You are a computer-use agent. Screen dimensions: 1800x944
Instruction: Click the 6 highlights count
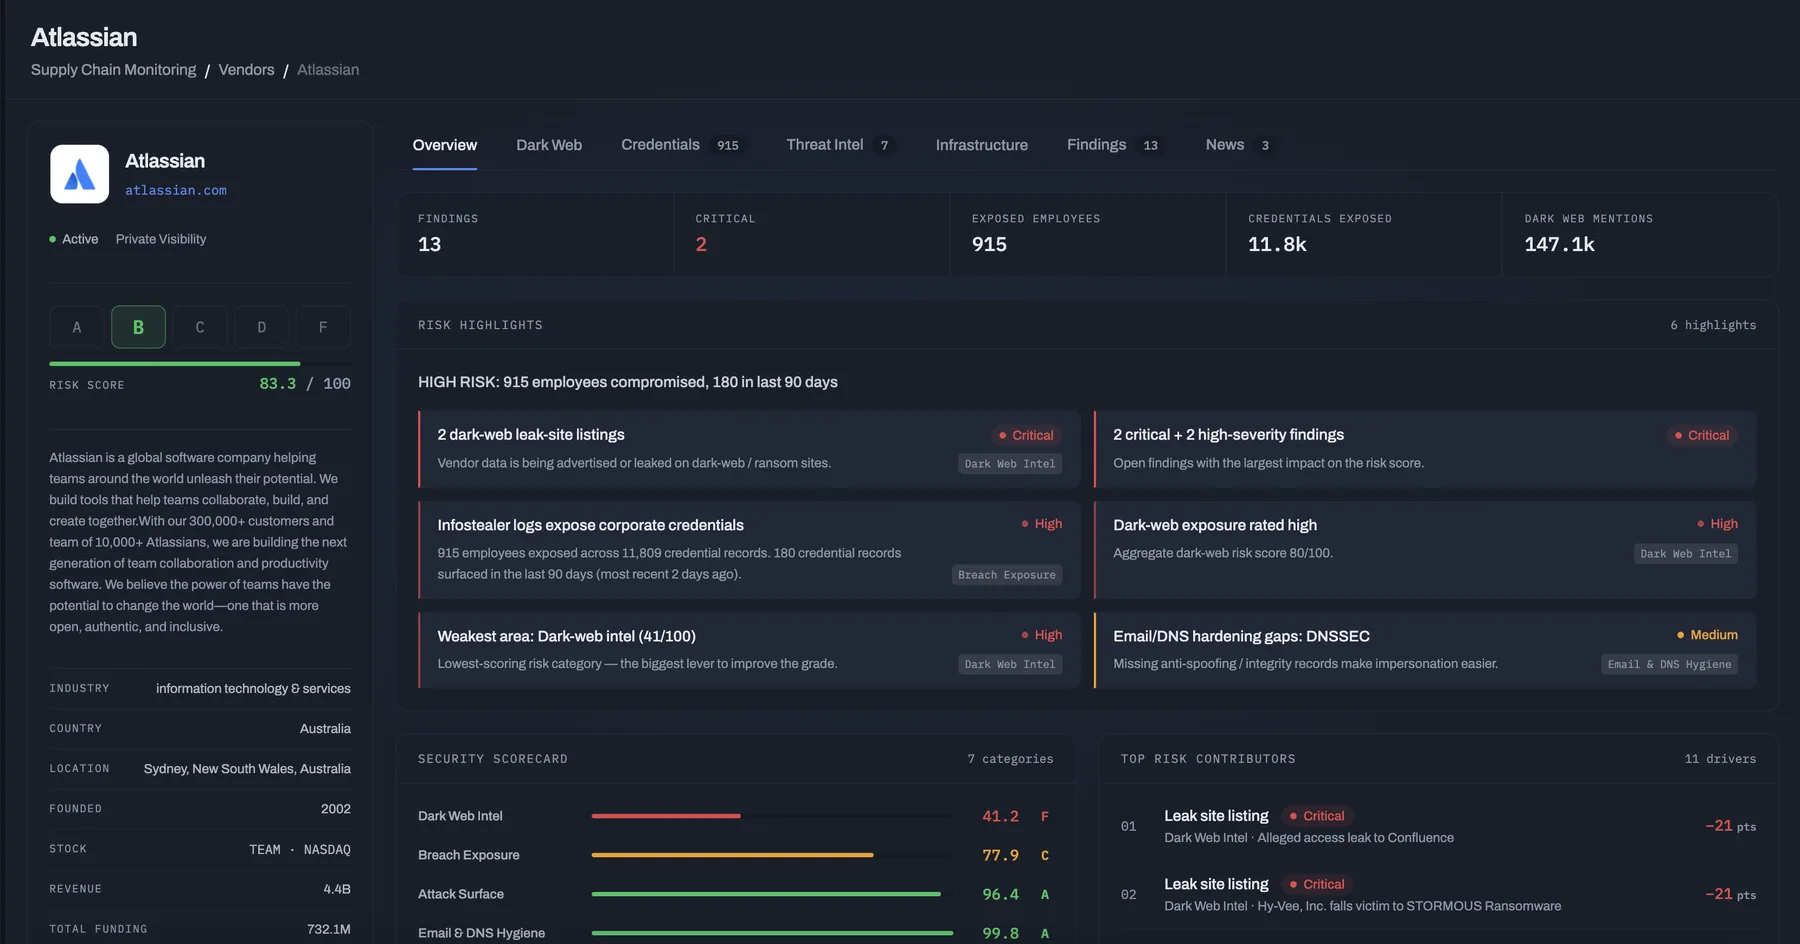(x=1713, y=325)
